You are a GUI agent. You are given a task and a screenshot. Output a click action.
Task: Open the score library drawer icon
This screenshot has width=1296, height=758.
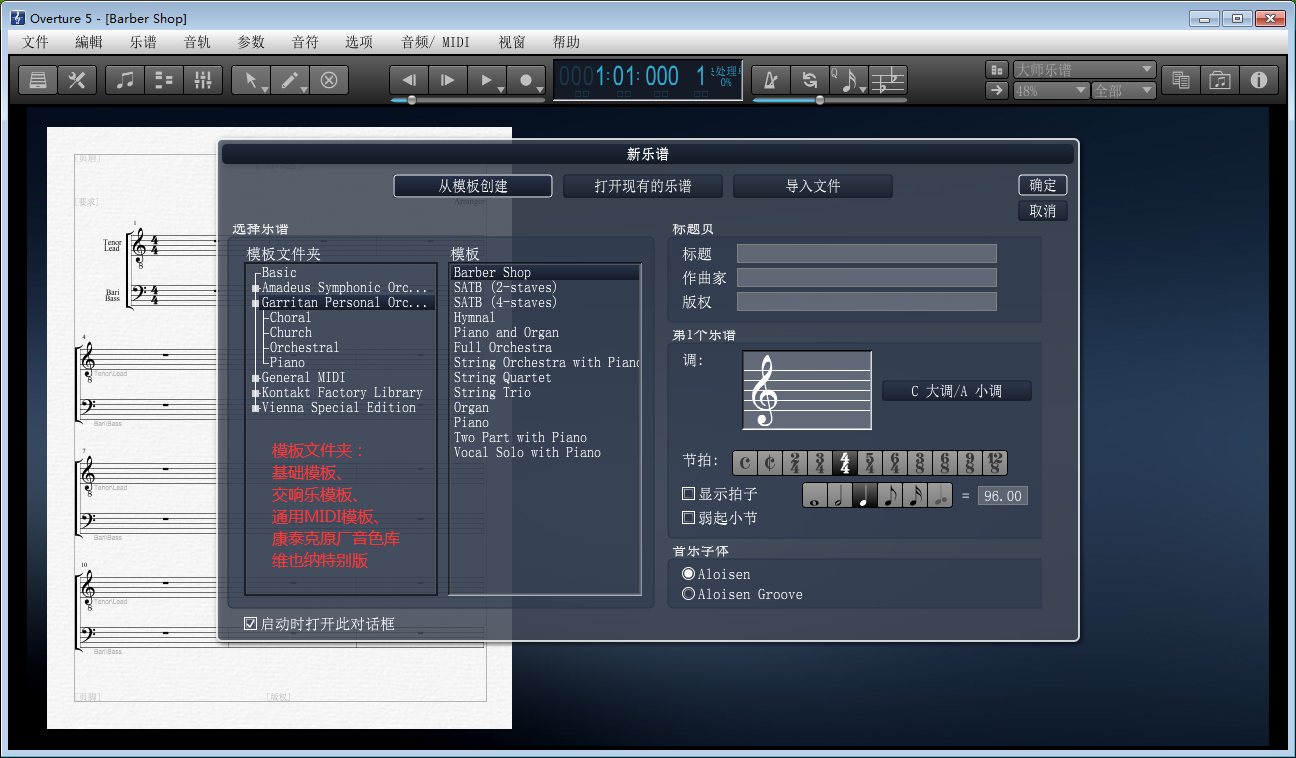click(x=38, y=80)
